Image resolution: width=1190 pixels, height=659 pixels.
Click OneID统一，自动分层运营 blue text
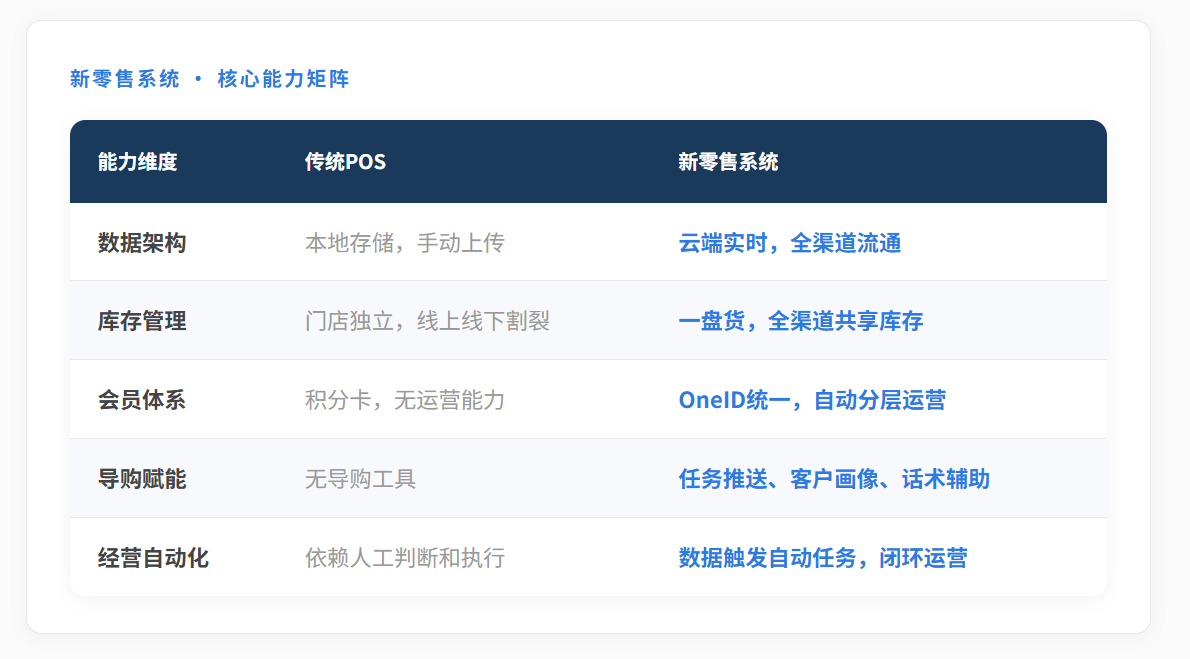pos(812,400)
